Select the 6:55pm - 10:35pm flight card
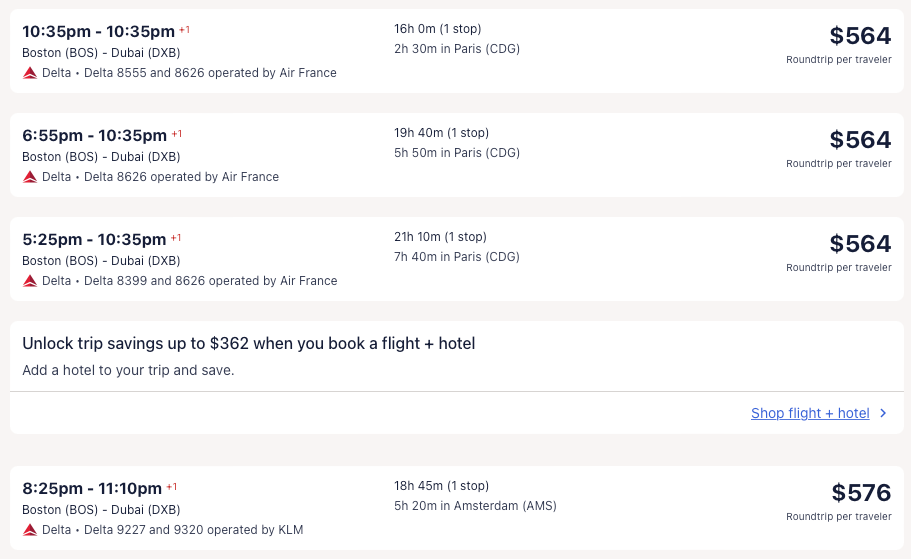 94,135
